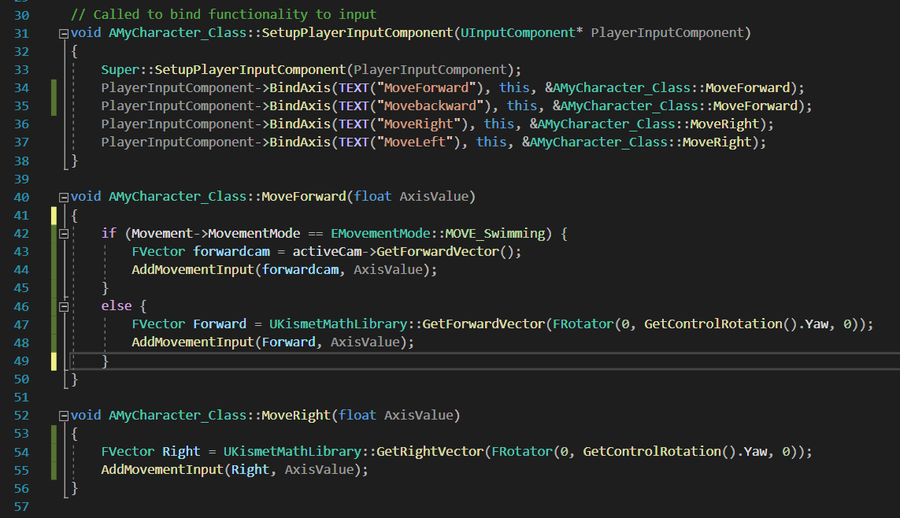The image size is (900, 518).
Task: Click UKismetMathLibrary on line 47
Action: (338, 324)
